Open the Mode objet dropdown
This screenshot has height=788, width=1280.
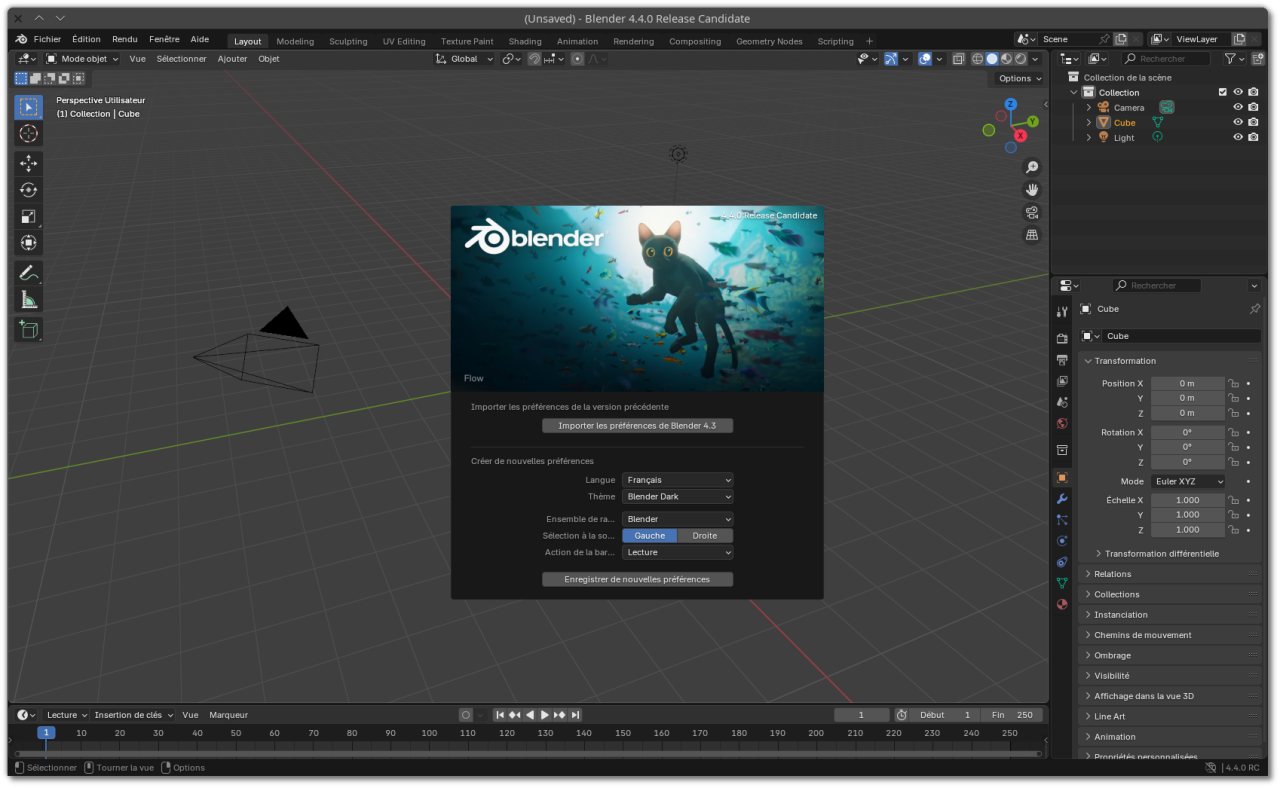82,59
